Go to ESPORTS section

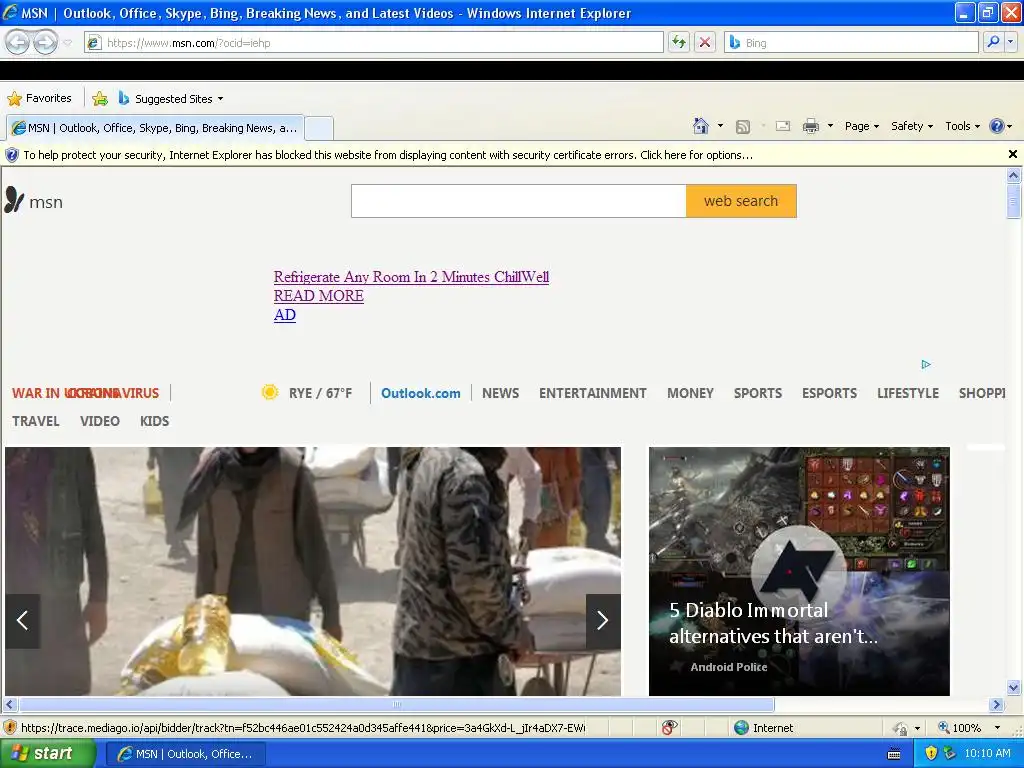(x=829, y=393)
